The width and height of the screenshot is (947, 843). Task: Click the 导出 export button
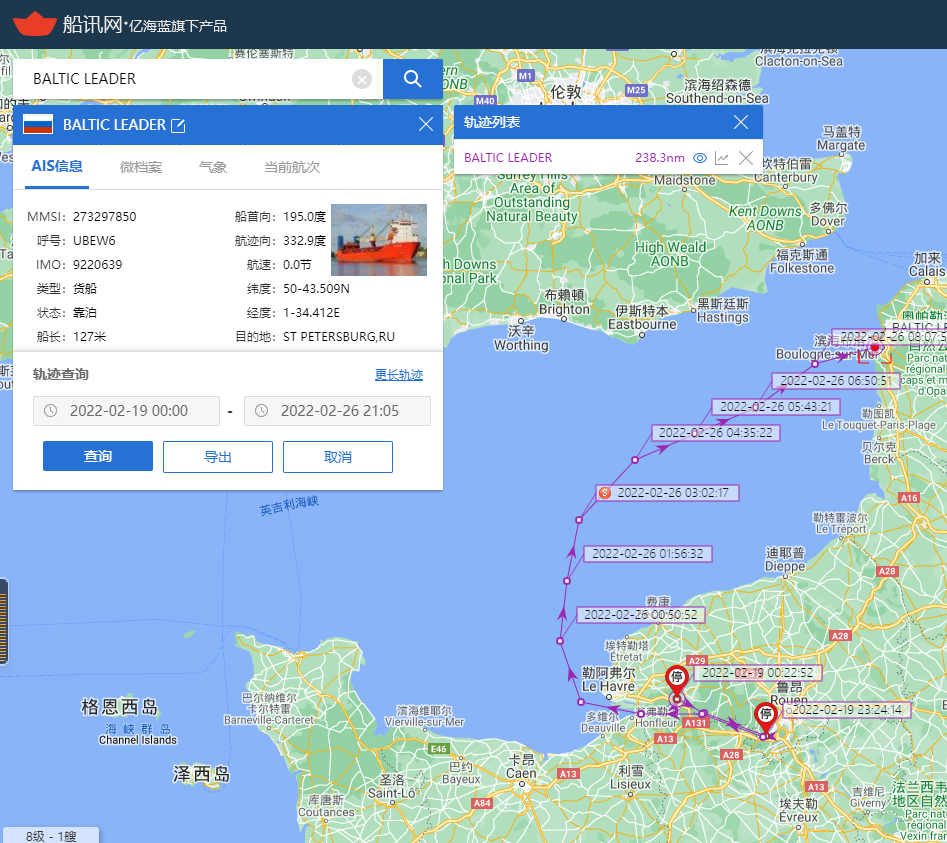point(218,456)
